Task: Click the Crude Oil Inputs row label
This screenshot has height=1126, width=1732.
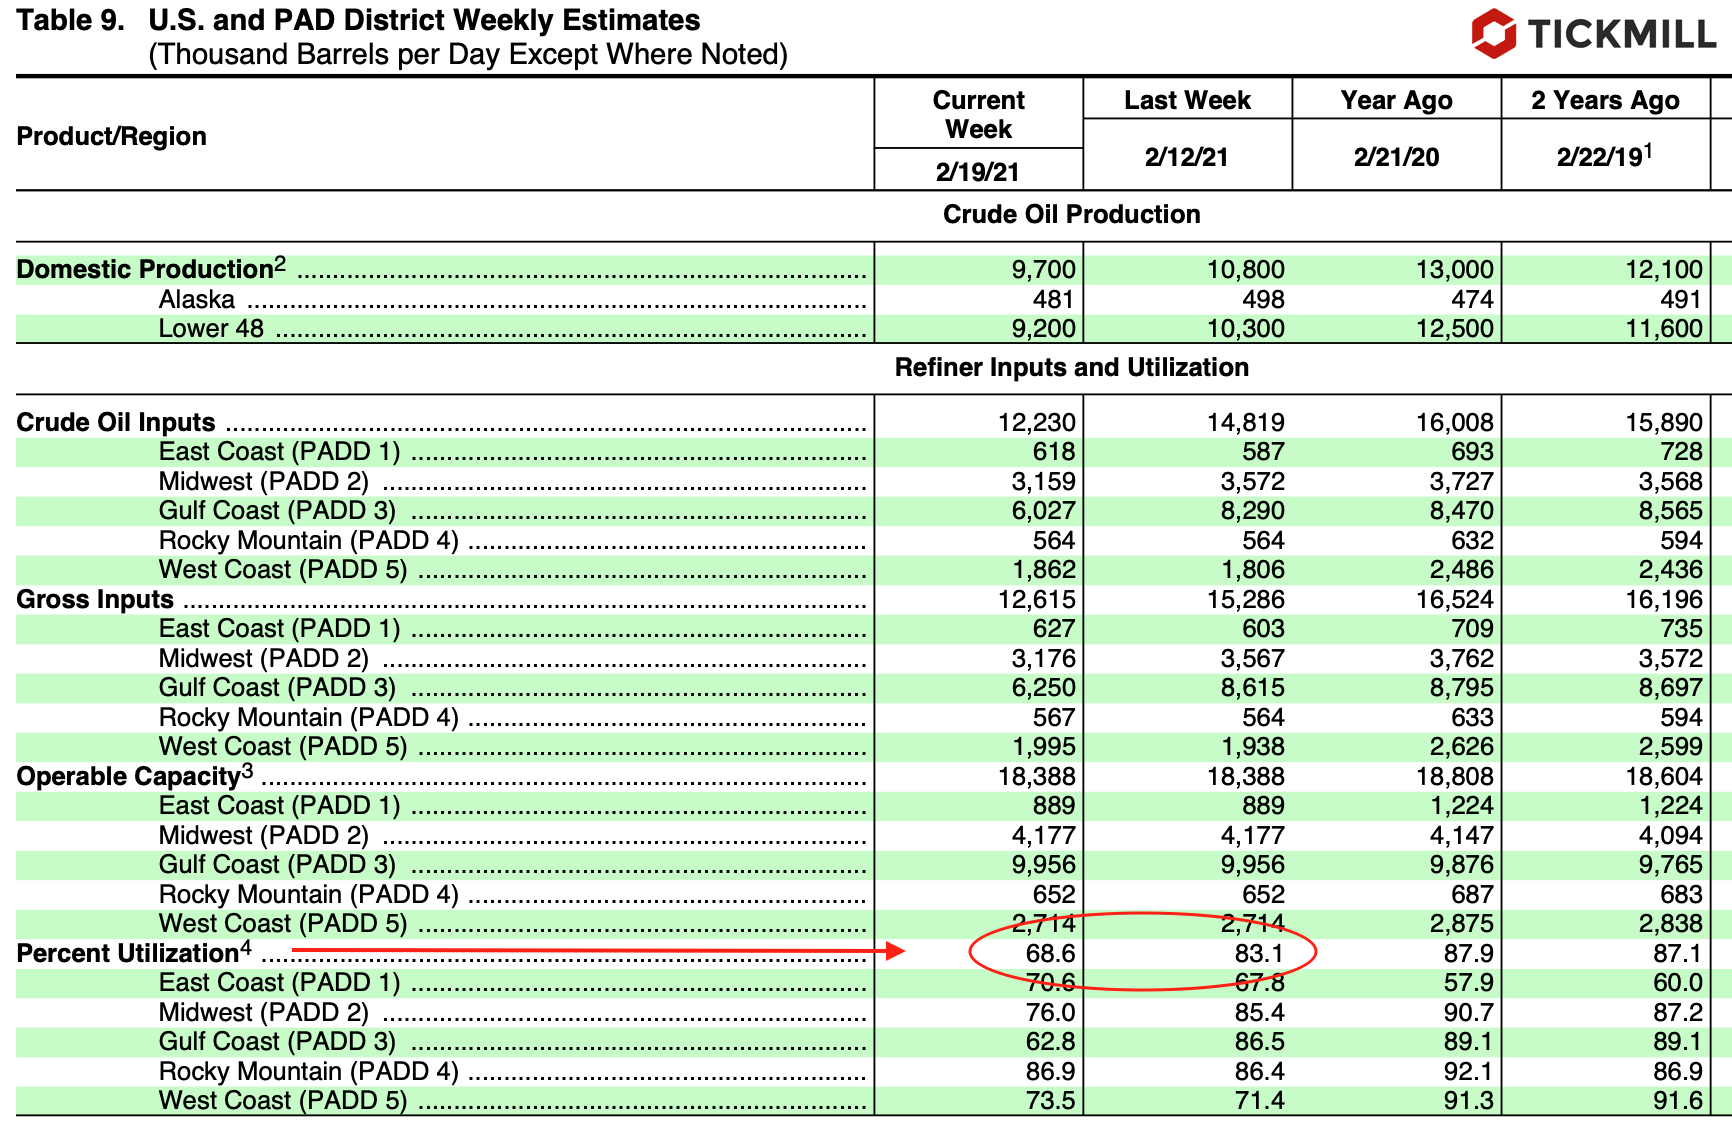Action: (x=116, y=422)
